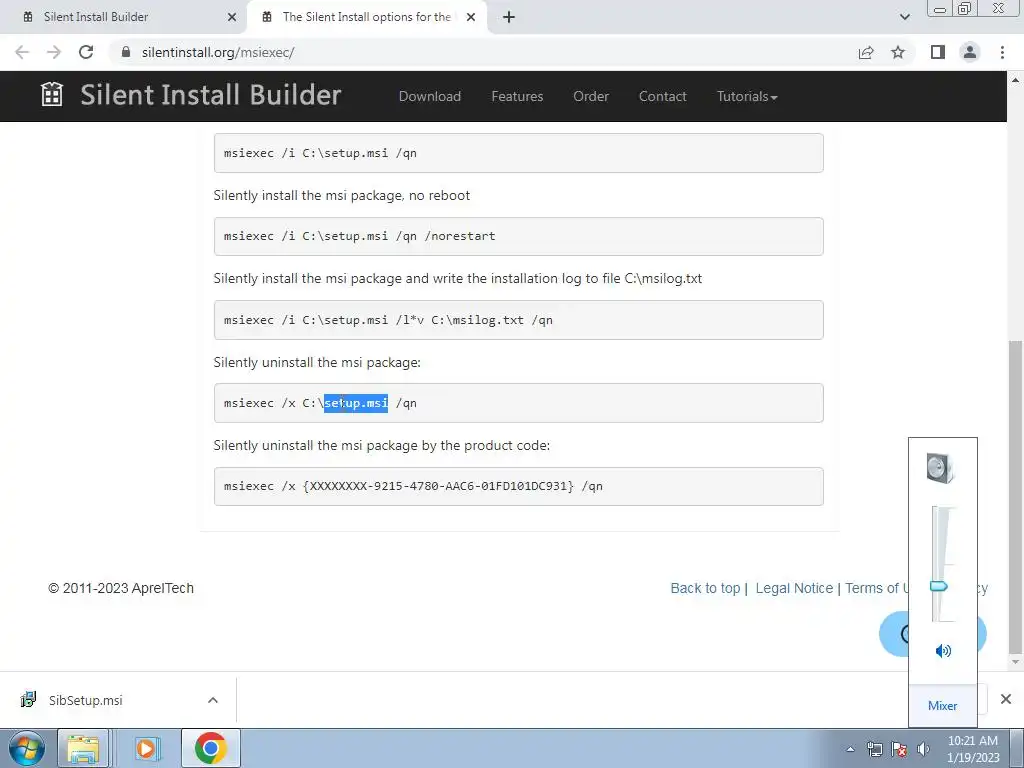Click SibSetup.msi download item
Screen dimensions: 1024x768
click(x=119, y=700)
